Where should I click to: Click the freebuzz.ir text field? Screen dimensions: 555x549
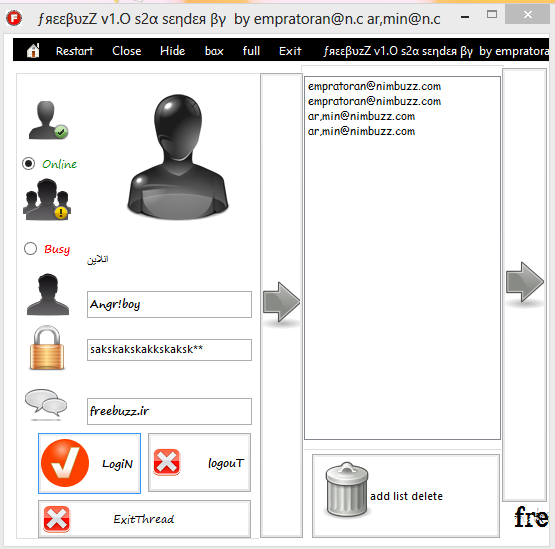[169, 411]
